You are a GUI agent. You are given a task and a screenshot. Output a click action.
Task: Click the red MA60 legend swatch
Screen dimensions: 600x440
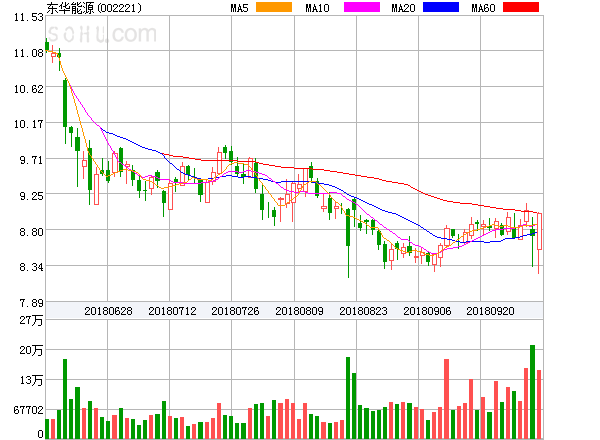tap(520, 8)
